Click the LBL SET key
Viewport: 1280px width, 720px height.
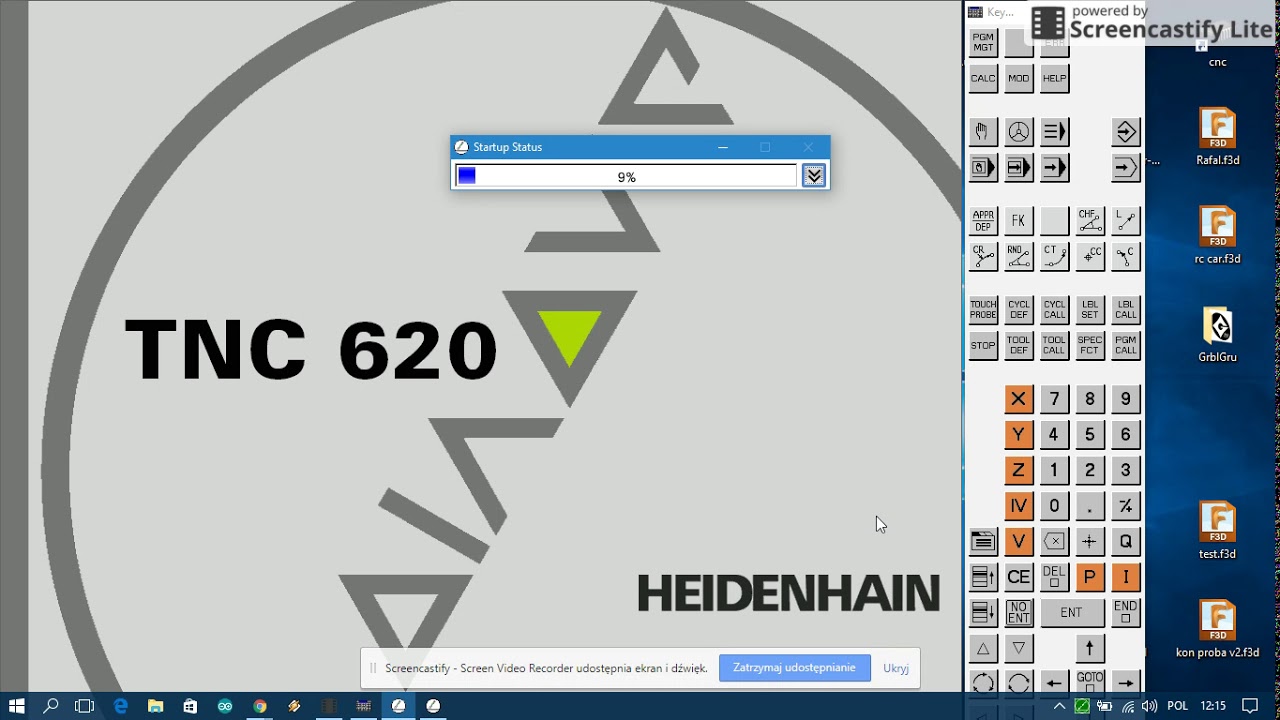point(1090,310)
